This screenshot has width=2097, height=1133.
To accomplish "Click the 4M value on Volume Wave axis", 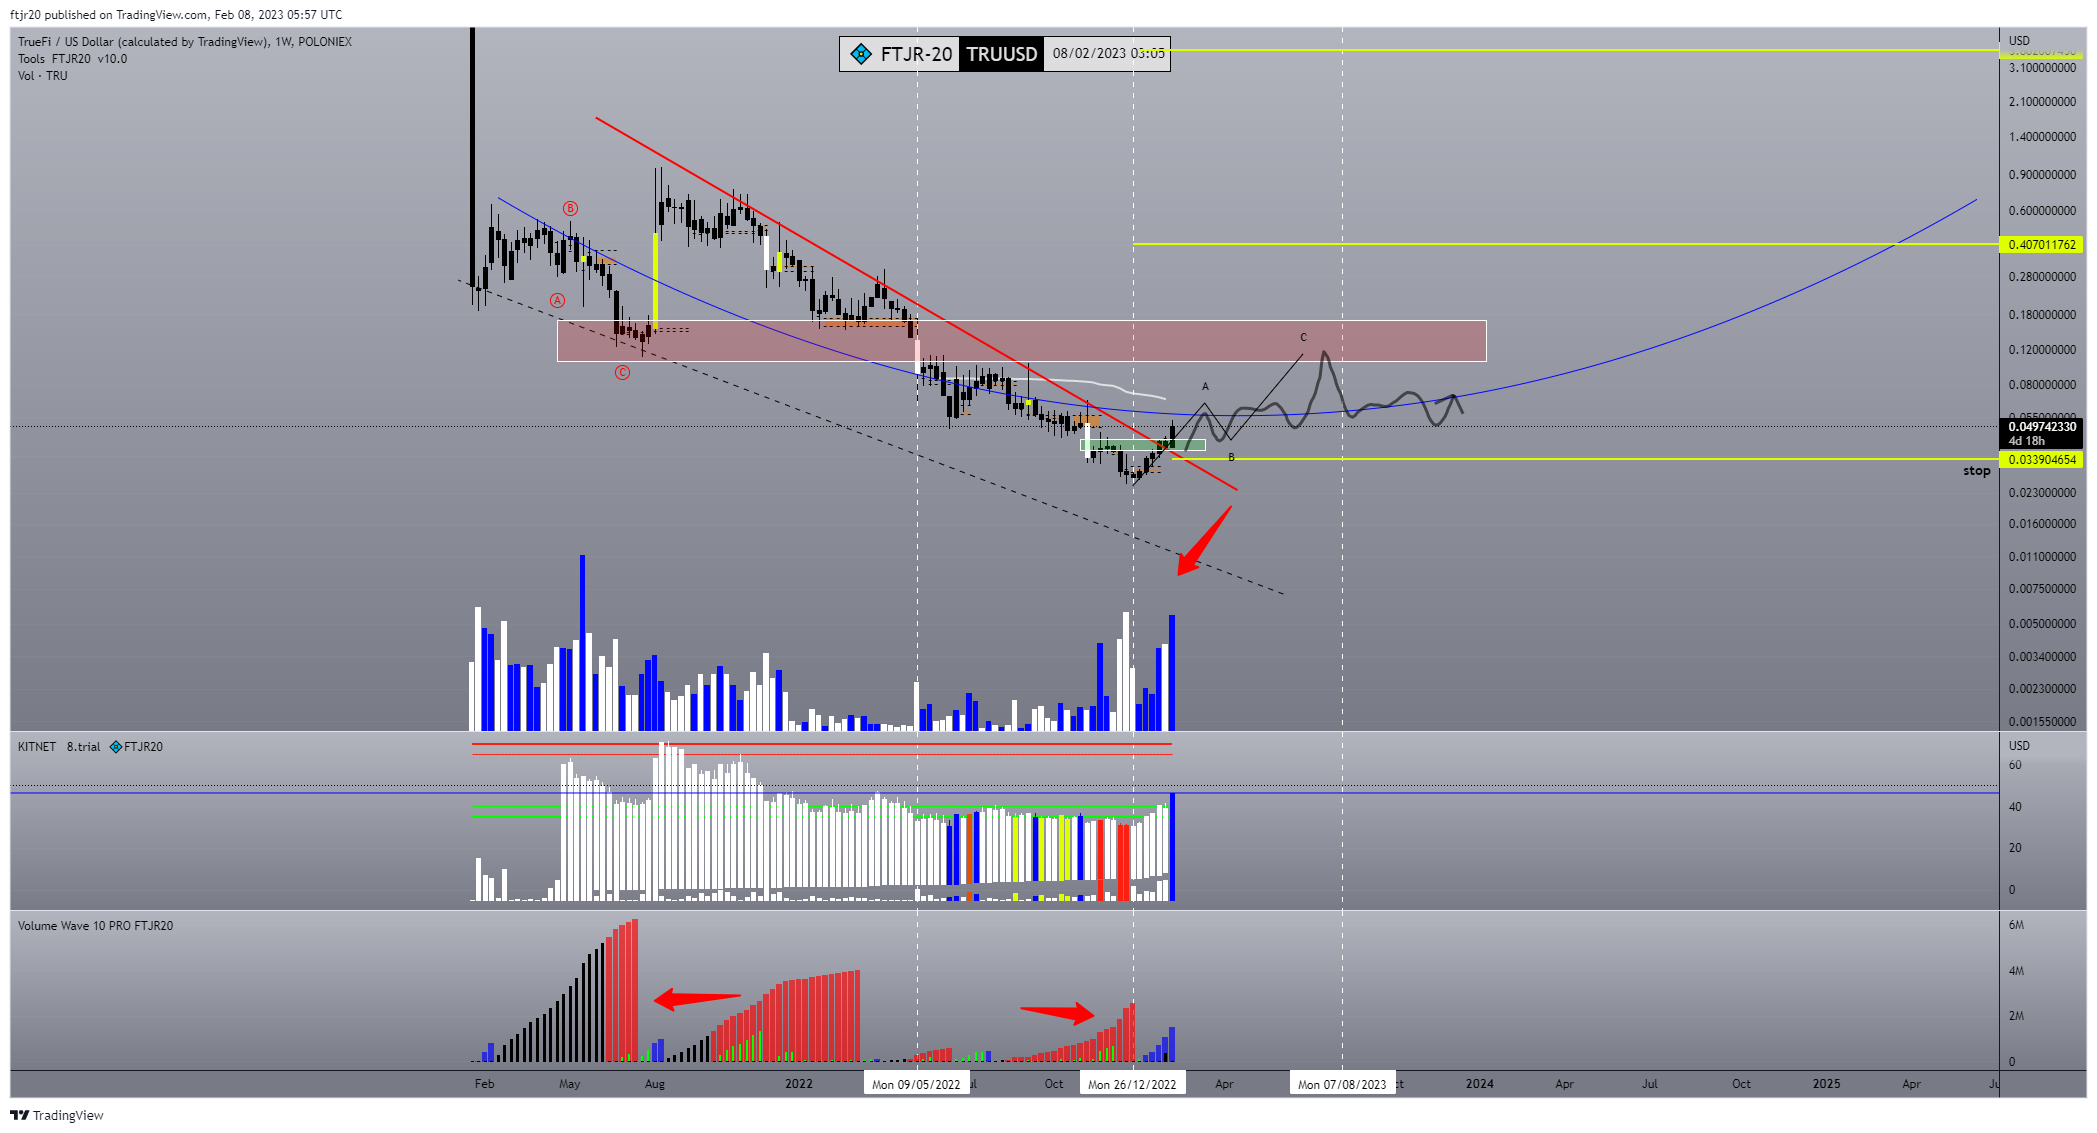I will click(x=2016, y=971).
